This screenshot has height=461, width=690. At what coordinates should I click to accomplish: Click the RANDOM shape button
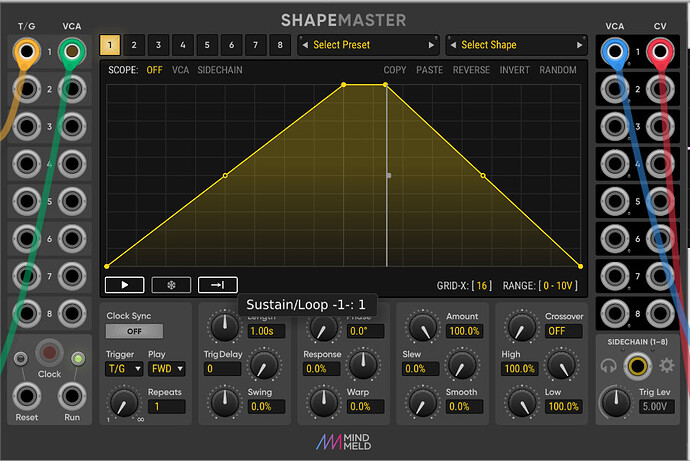(x=558, y=70)
